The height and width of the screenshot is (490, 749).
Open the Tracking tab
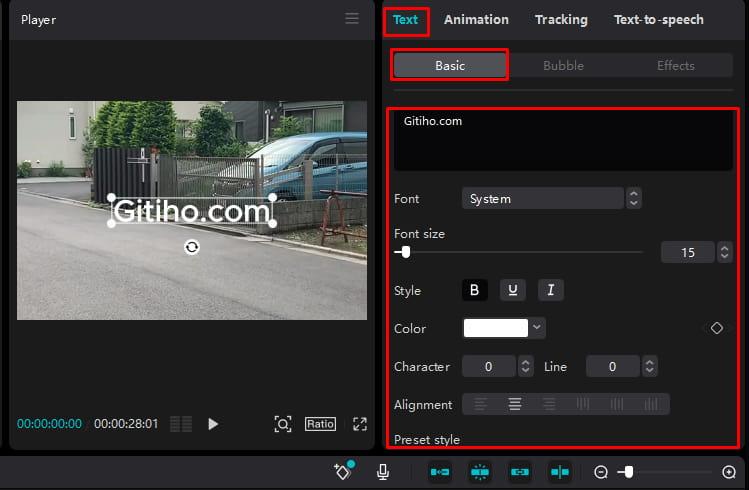coord(561,20)
